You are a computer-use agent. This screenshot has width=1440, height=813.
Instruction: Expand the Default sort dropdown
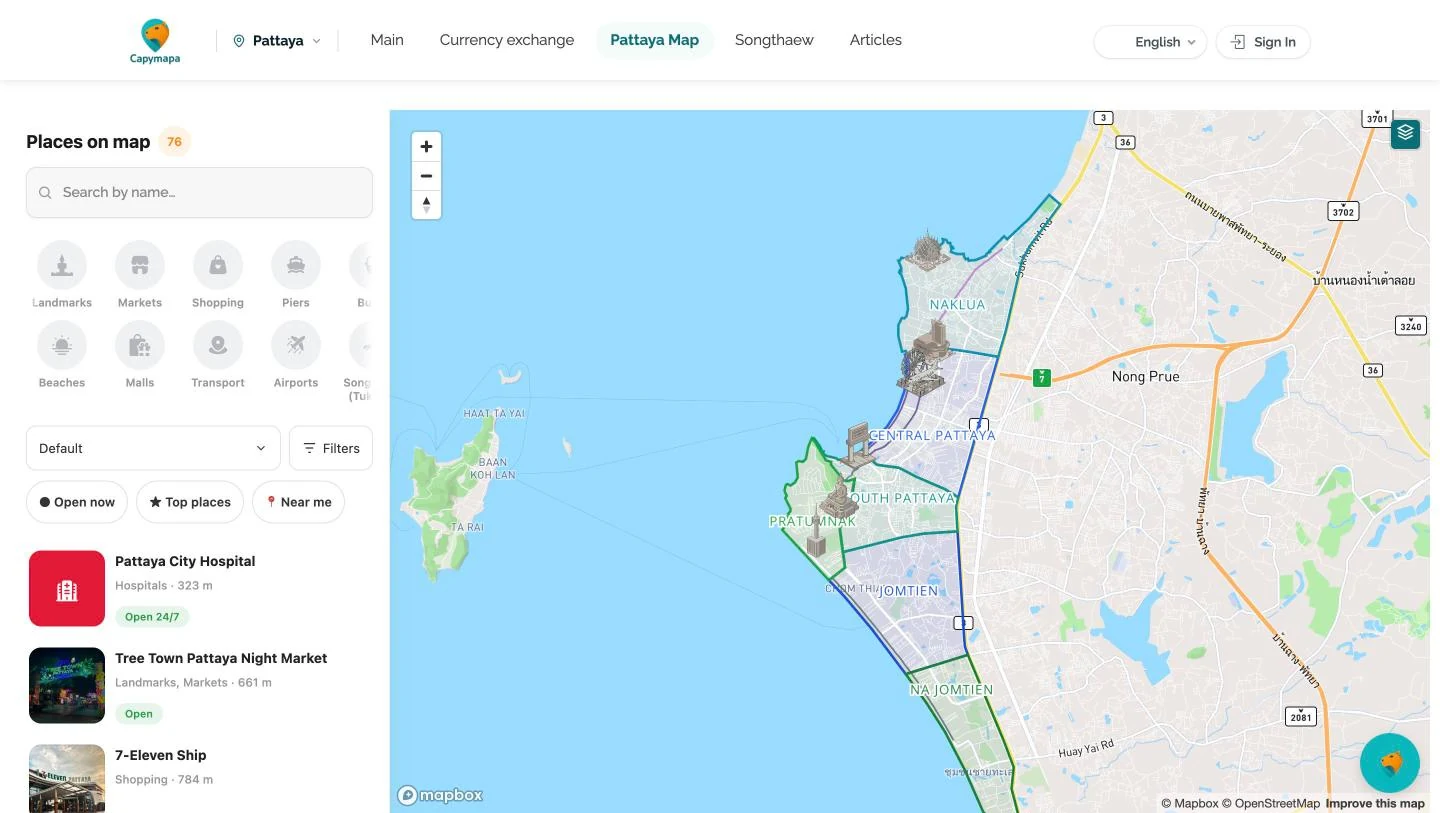(x=153, y=448)
